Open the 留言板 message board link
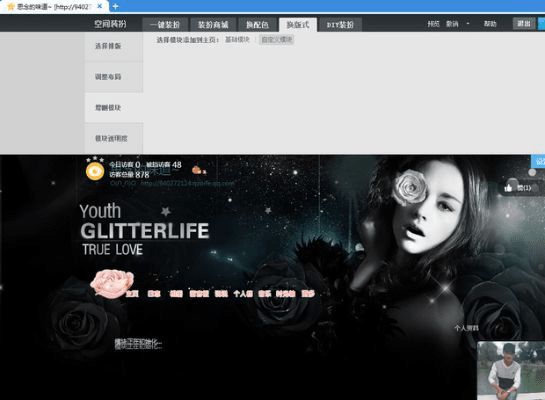This screenshot has width=545, height=400. (x=199, y=294)
